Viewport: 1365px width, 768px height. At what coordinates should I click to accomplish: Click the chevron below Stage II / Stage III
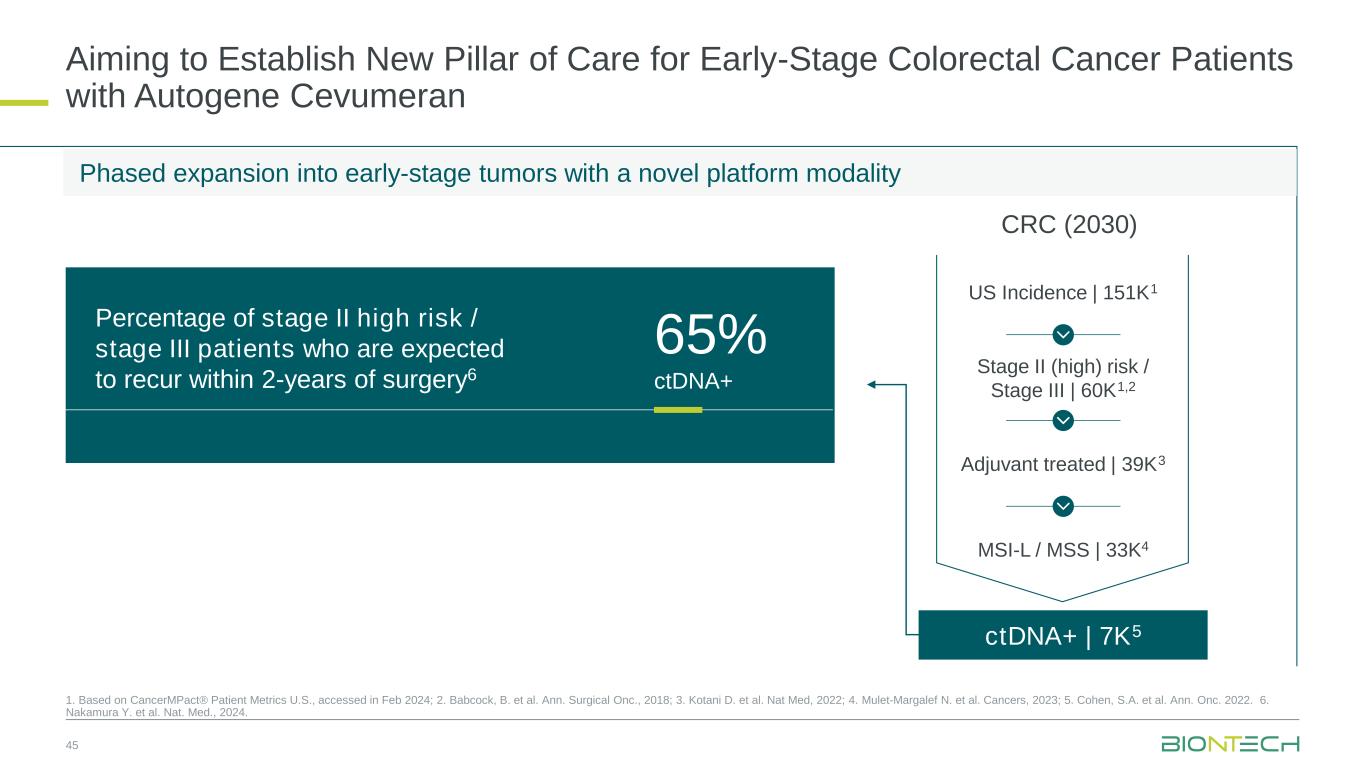(x=1063, y=421)
